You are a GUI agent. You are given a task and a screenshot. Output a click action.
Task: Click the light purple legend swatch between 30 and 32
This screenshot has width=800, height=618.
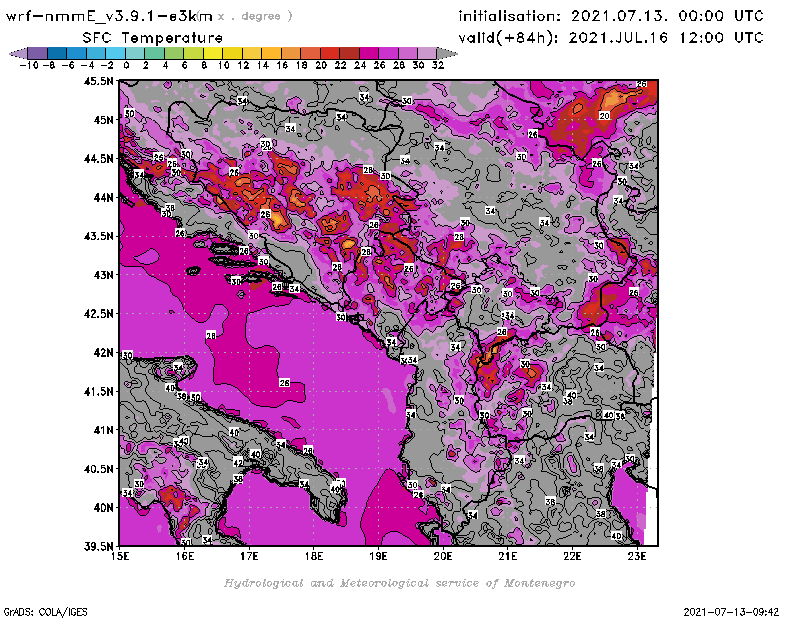(x=428, y=54)
